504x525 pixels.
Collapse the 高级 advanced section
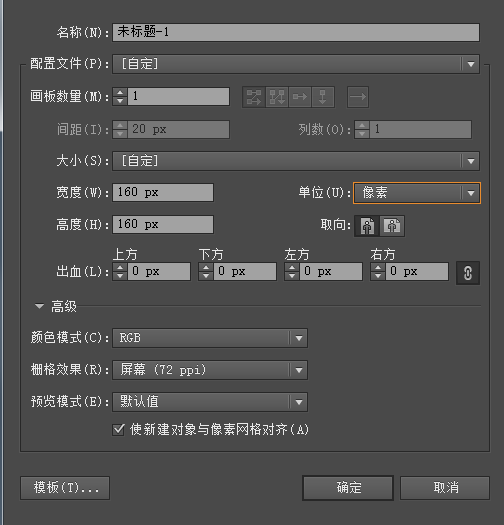40,306
